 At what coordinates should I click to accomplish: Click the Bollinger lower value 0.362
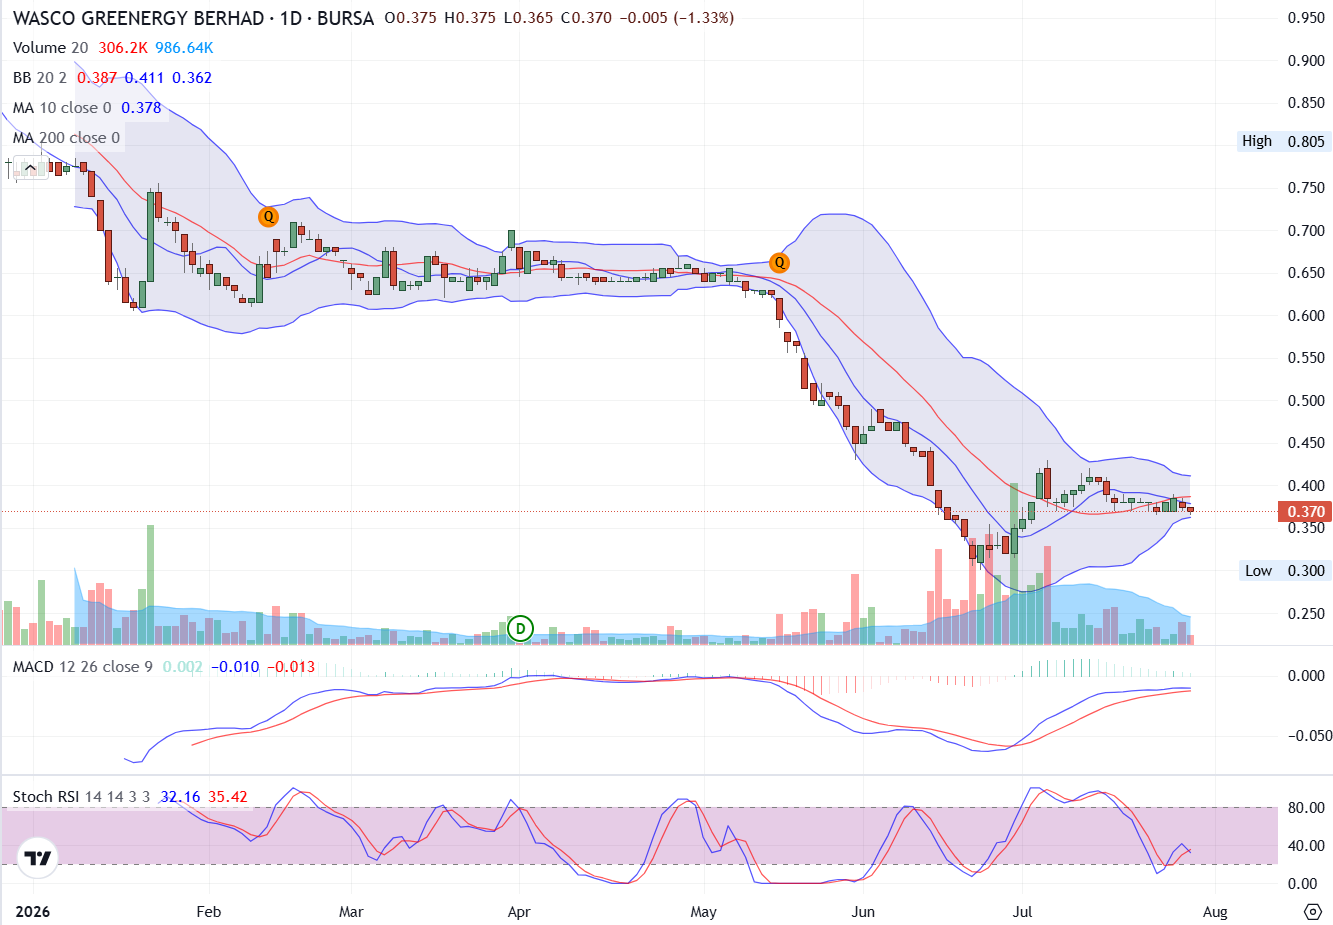(192, 78)
